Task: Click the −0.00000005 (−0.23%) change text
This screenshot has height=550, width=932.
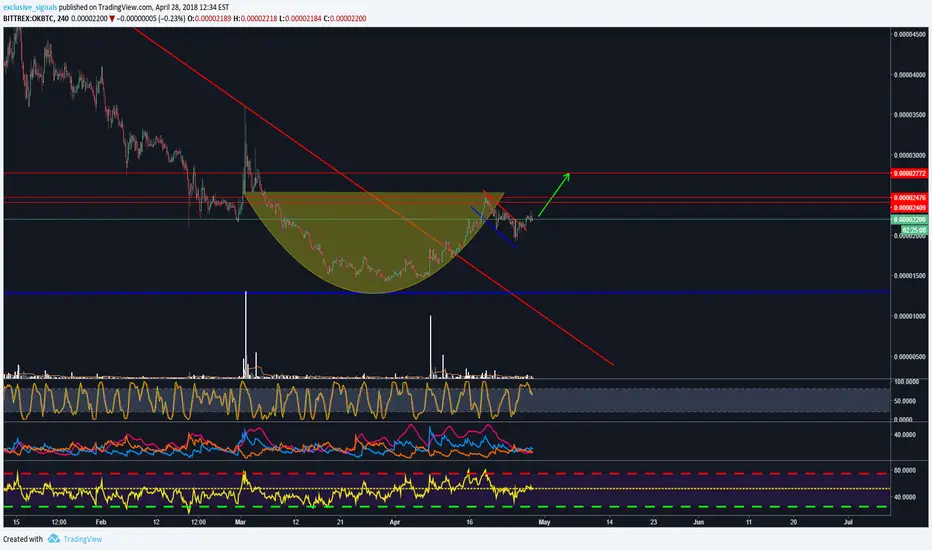Action: coord(151,18)
